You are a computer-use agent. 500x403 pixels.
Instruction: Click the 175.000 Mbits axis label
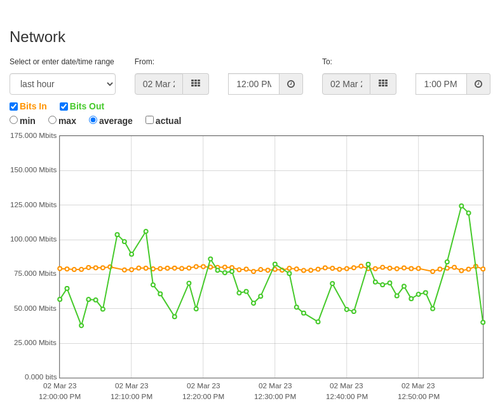point(33,135)
